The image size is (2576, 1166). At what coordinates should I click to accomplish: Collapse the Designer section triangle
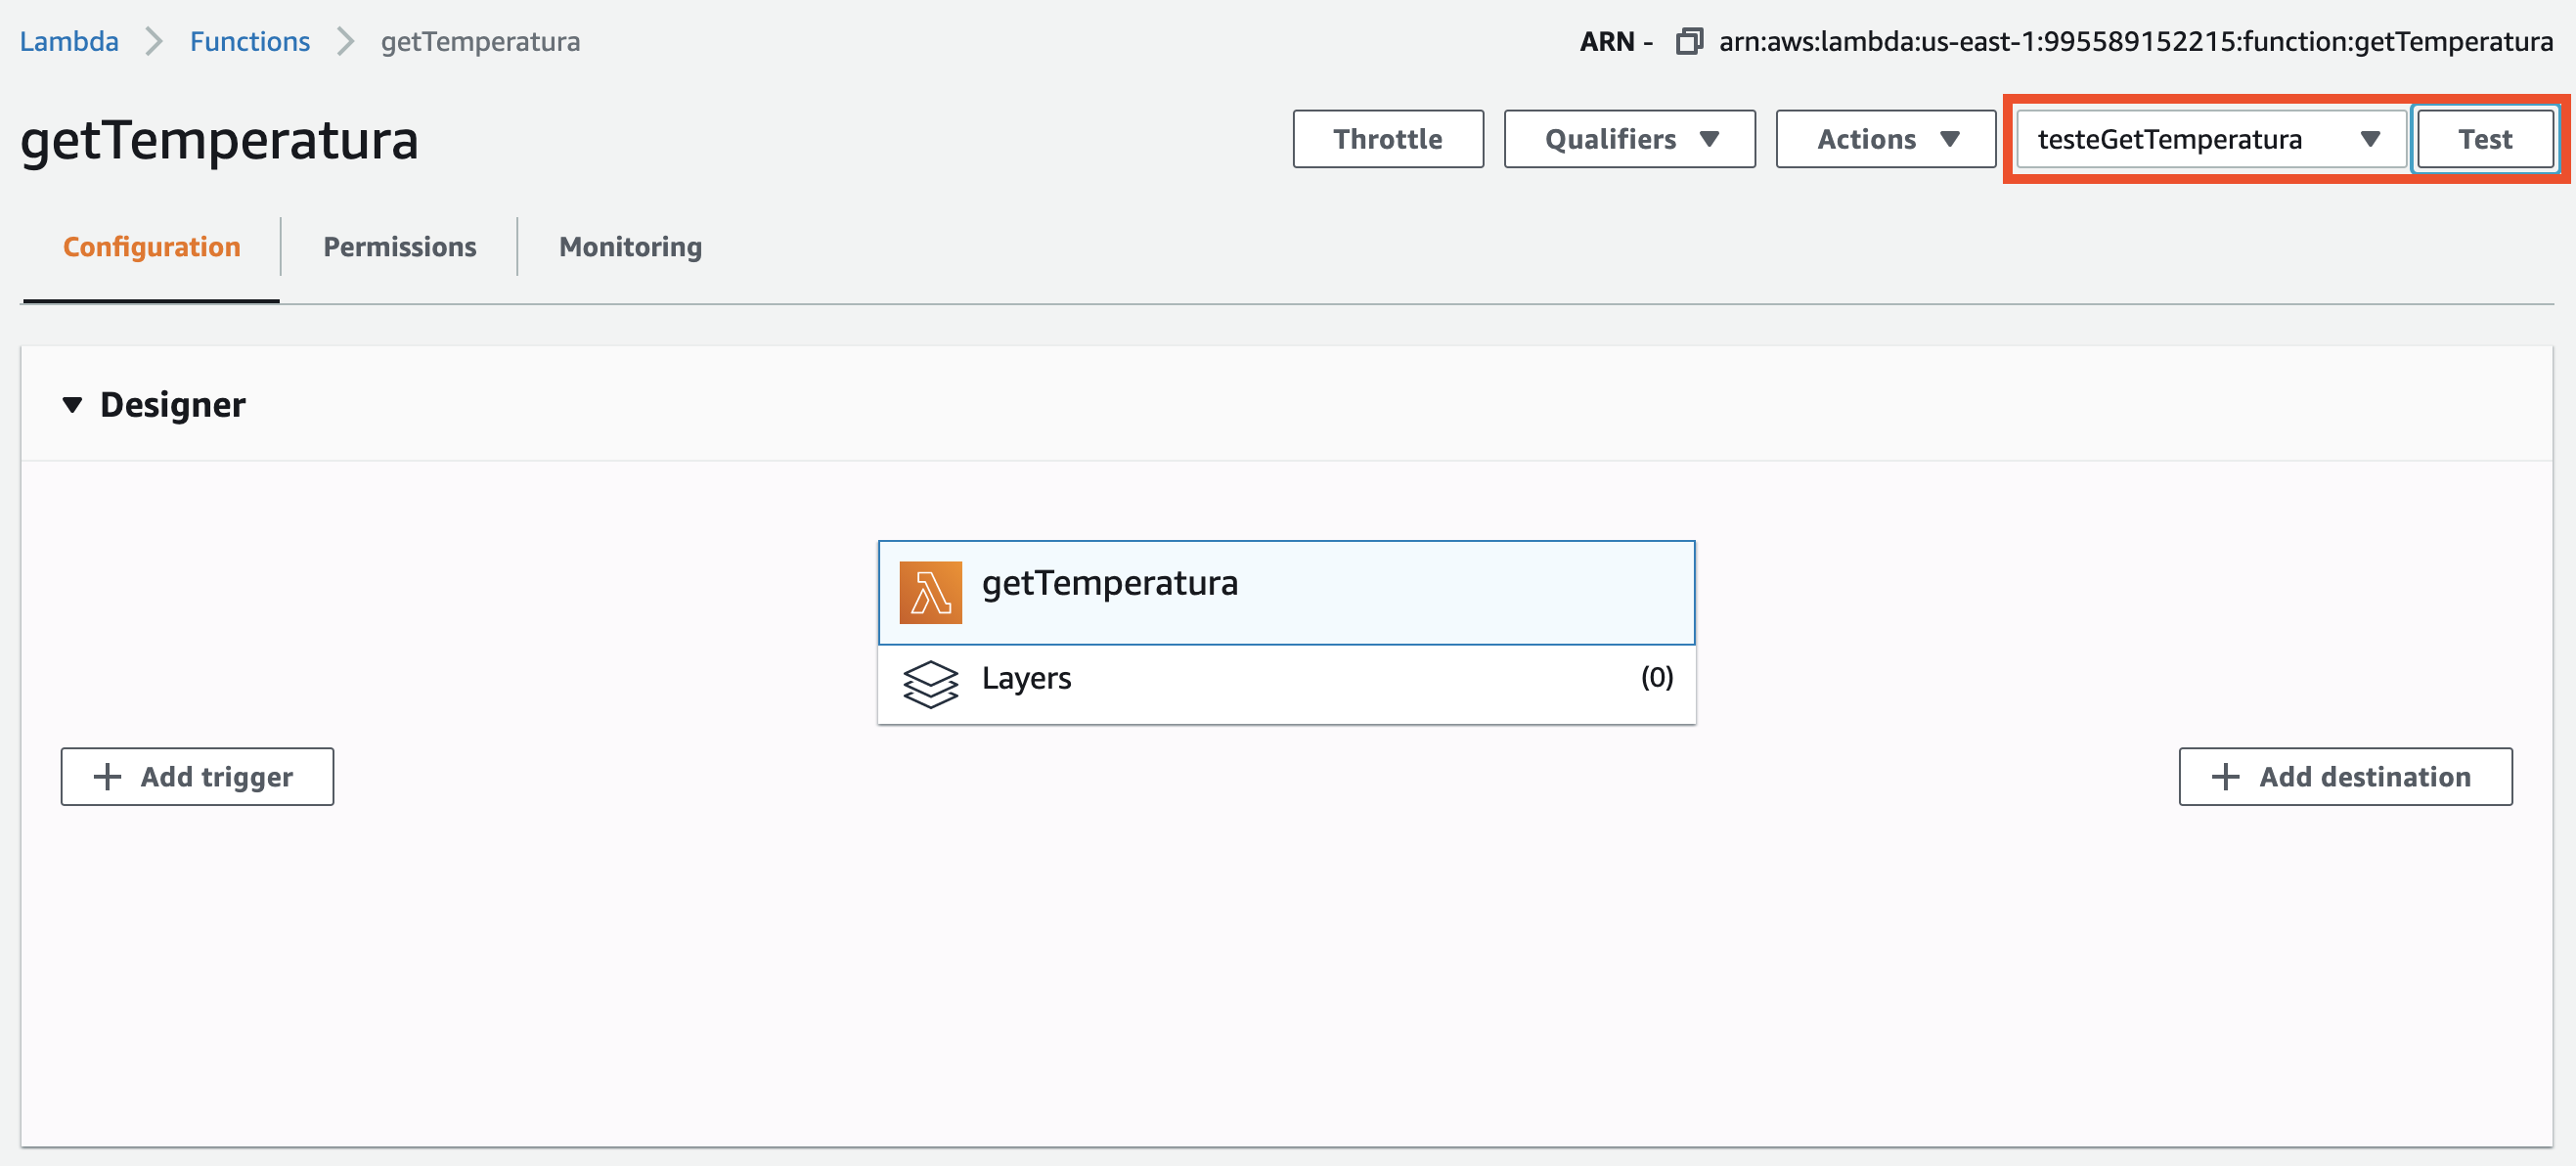click(x=72, y=405)
